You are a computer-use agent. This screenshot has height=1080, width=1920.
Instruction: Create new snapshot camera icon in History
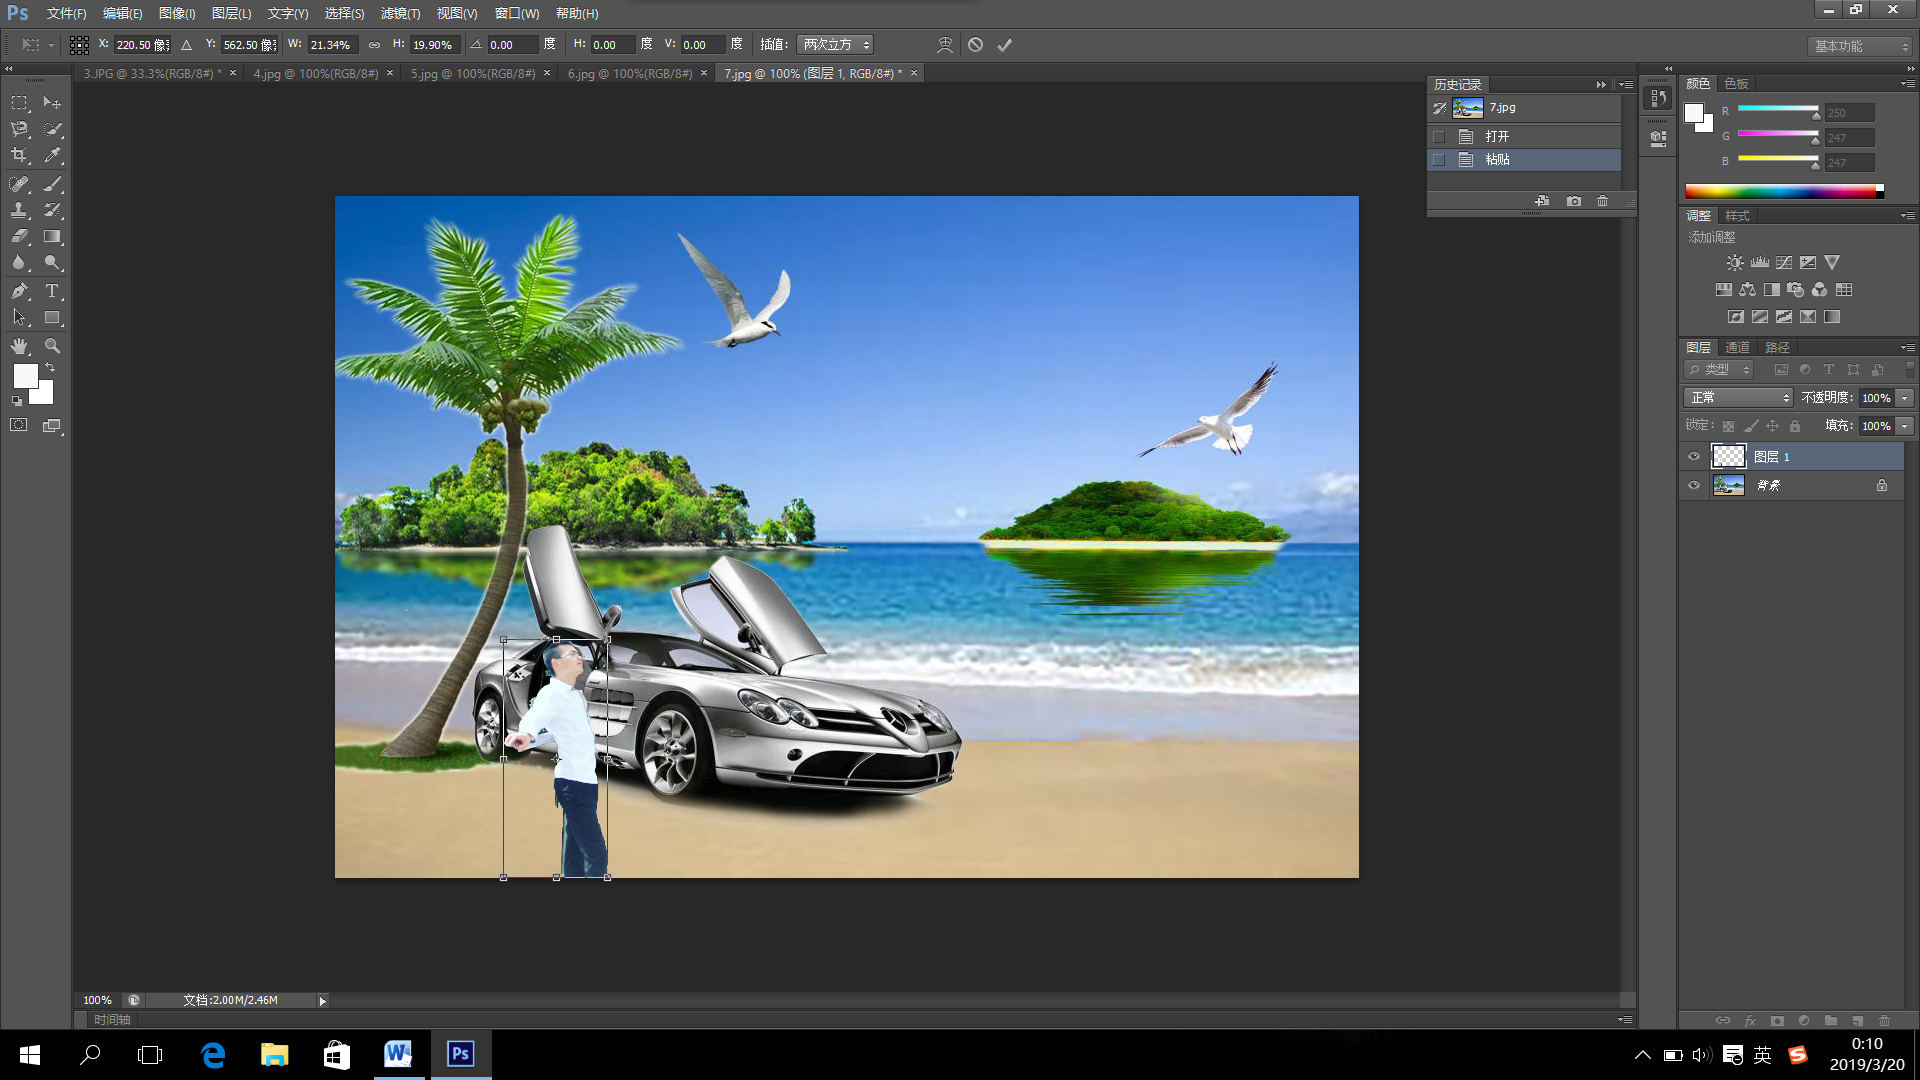1574,201
